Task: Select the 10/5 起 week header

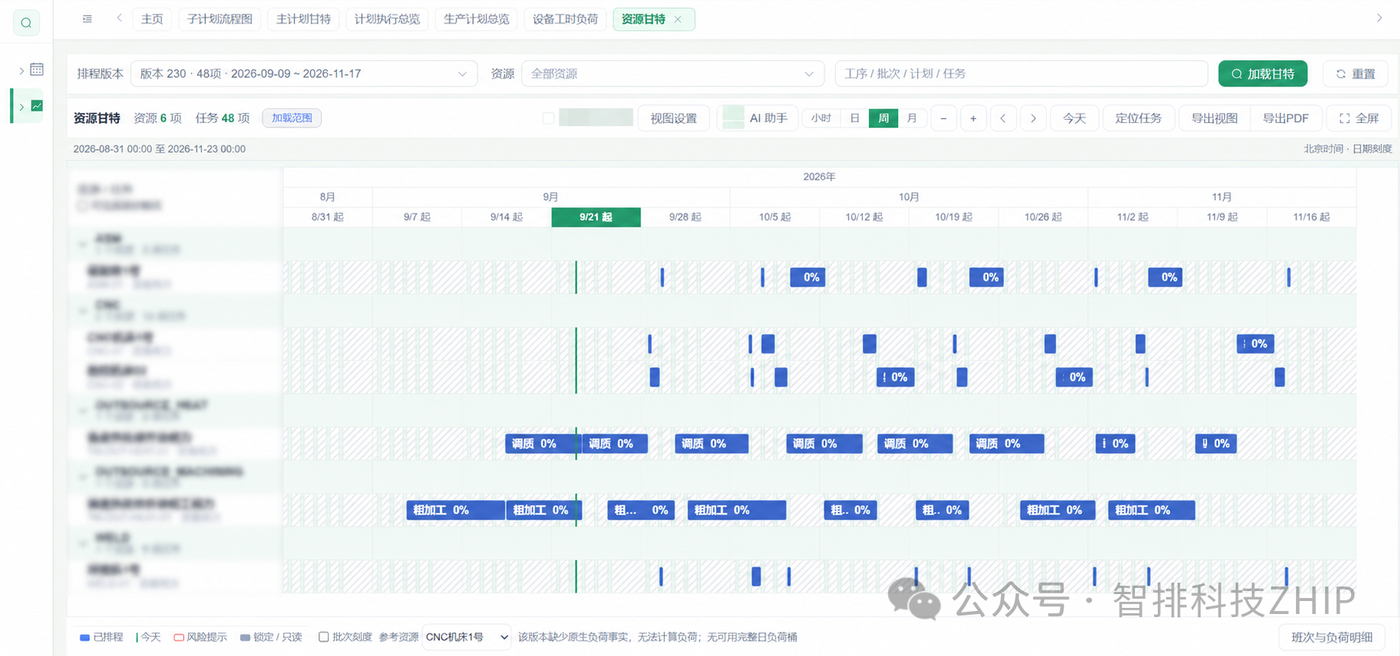Action: tap(775, 217)
